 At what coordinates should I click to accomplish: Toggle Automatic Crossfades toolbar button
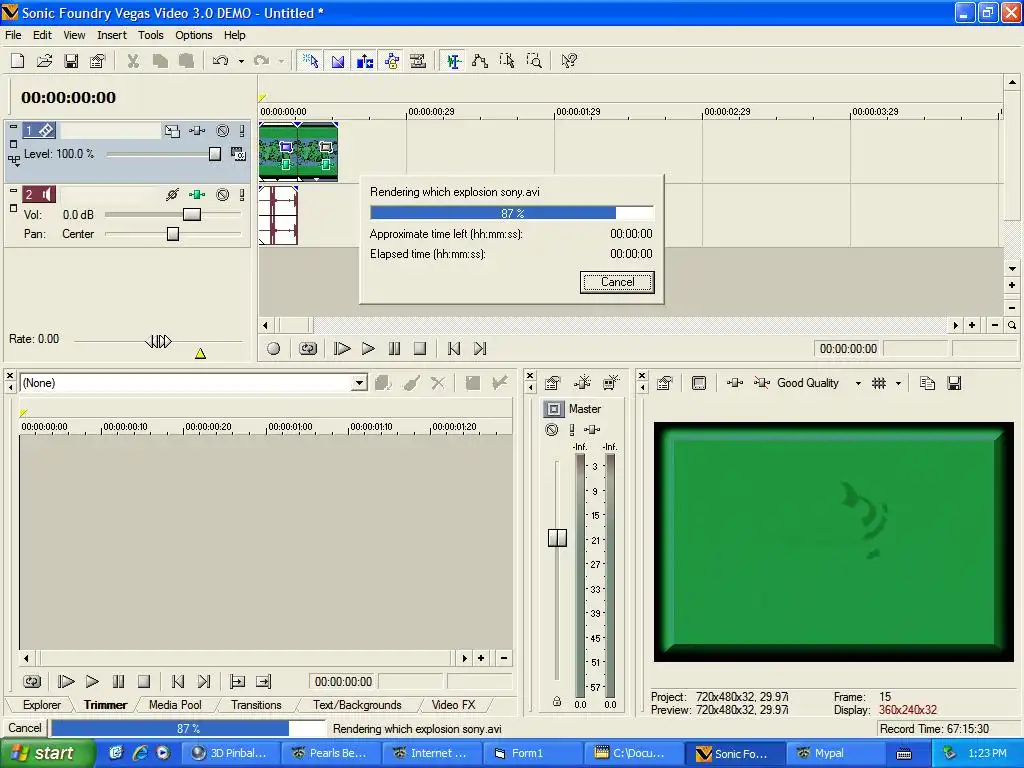(338, 61)
